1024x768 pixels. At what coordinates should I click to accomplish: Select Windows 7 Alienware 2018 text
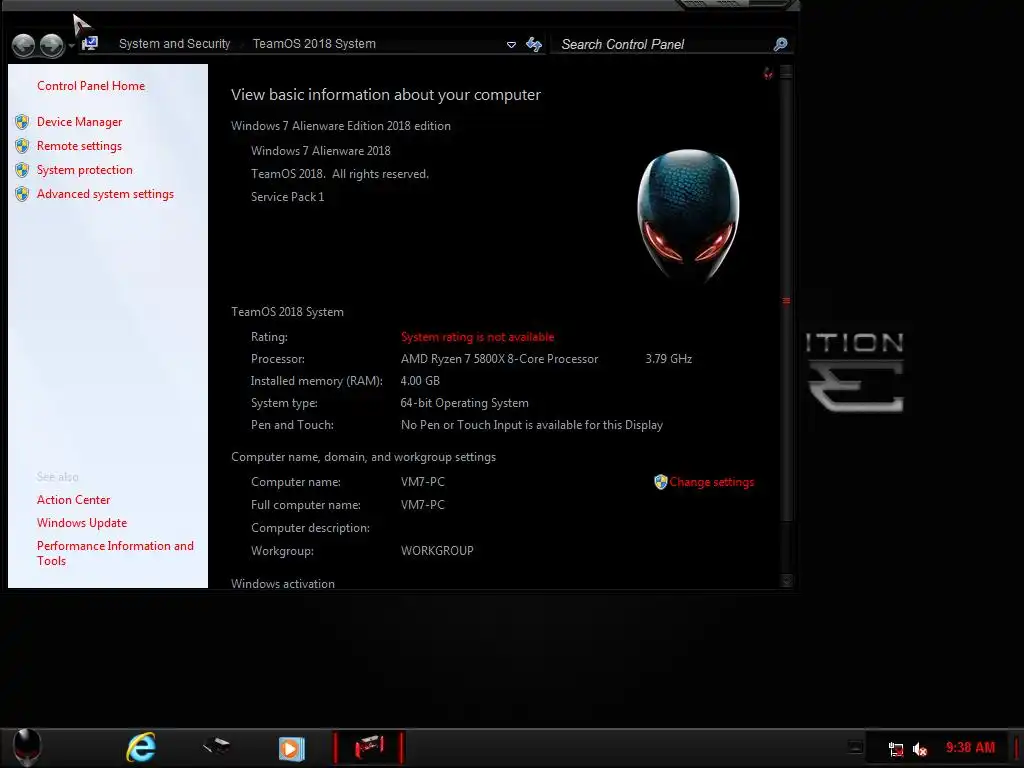click(x=321, y=151)
